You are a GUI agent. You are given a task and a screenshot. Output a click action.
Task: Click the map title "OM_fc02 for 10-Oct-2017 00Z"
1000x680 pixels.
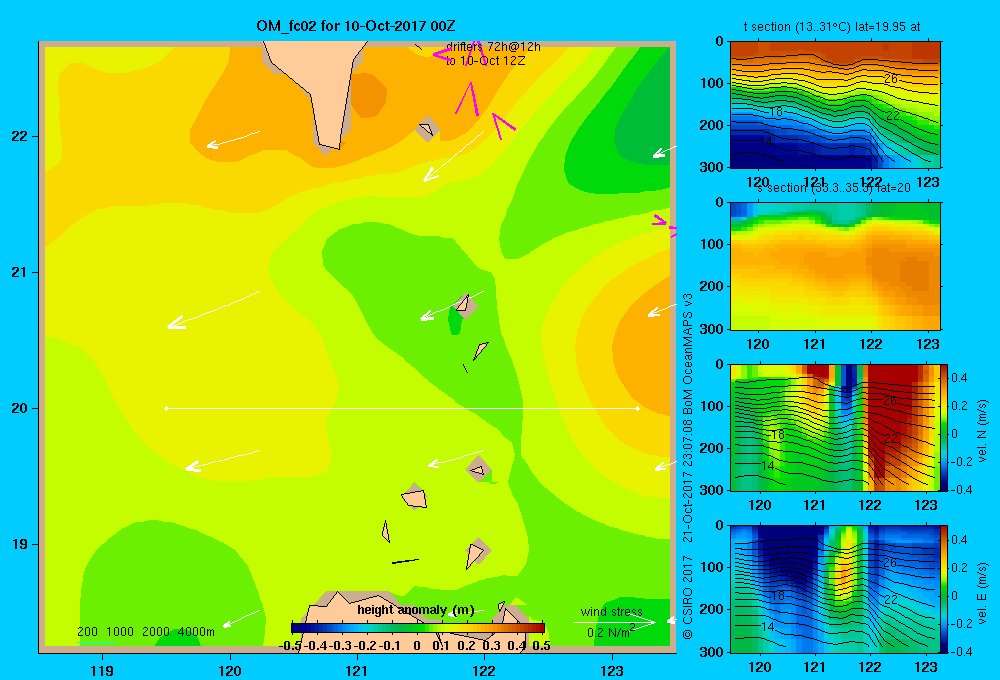coord(356,26)
